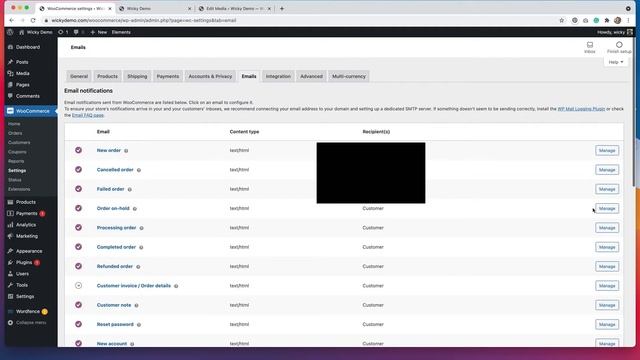Image resolution: width=640 pixels, height=360 pixels.
Task: Click Manage button for Completed order
Action: 607,247
